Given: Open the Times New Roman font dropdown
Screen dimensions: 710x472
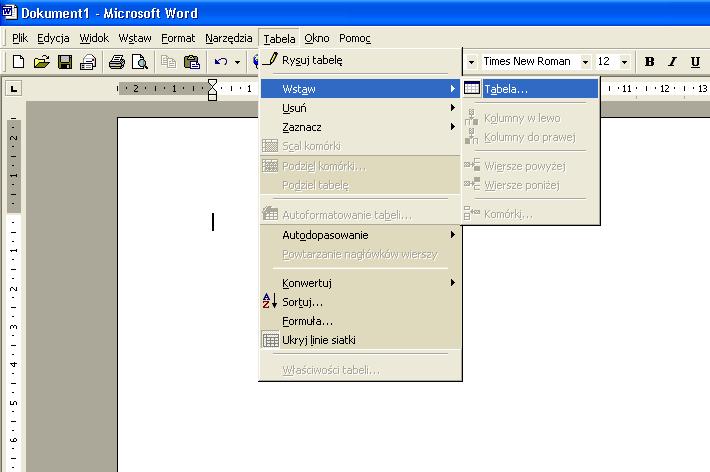Looking at the screenshot, I should tap(585, 62).
